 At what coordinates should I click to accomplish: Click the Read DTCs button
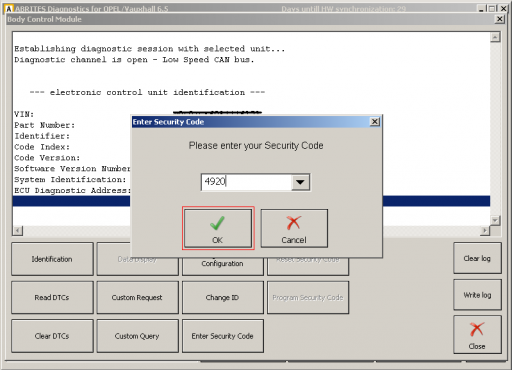(x=52, y=297)
